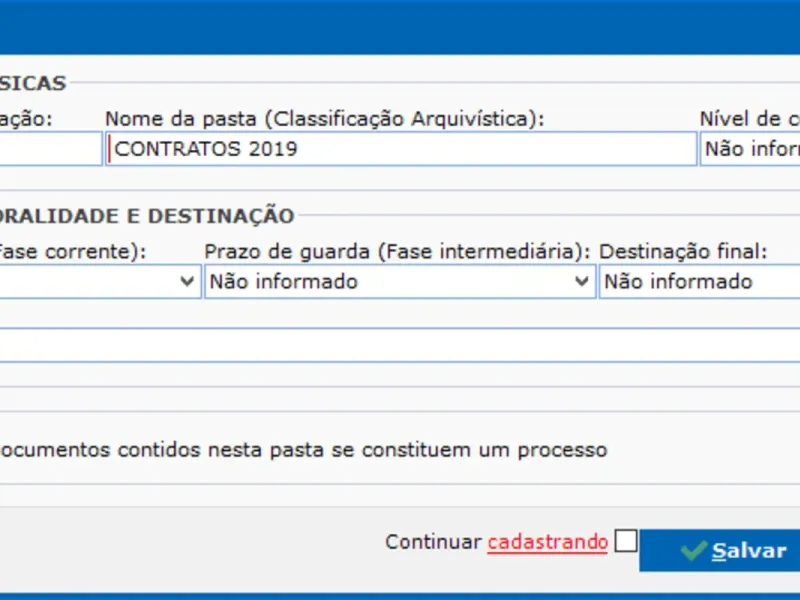Click the Fase corrente dropdown arrow
Image resolution: width=800 pixels, height=600 pixels.
coord(187,282)
